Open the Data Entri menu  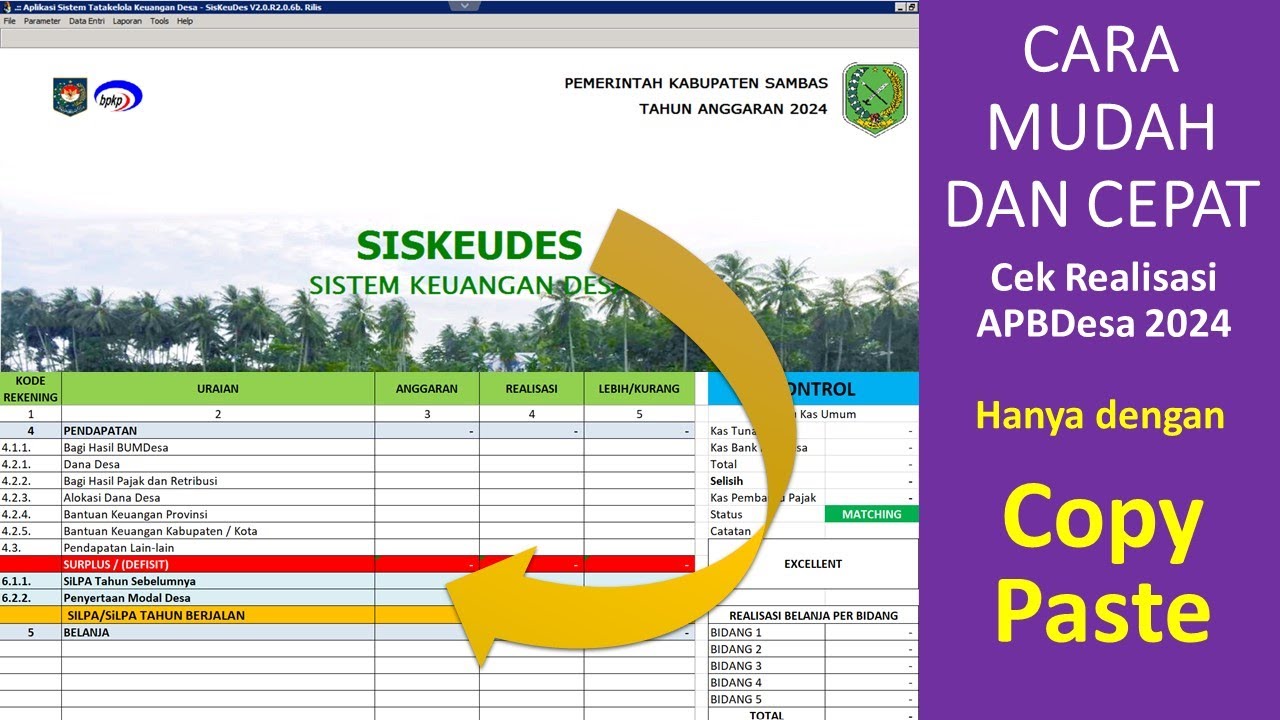pos(87,21)
